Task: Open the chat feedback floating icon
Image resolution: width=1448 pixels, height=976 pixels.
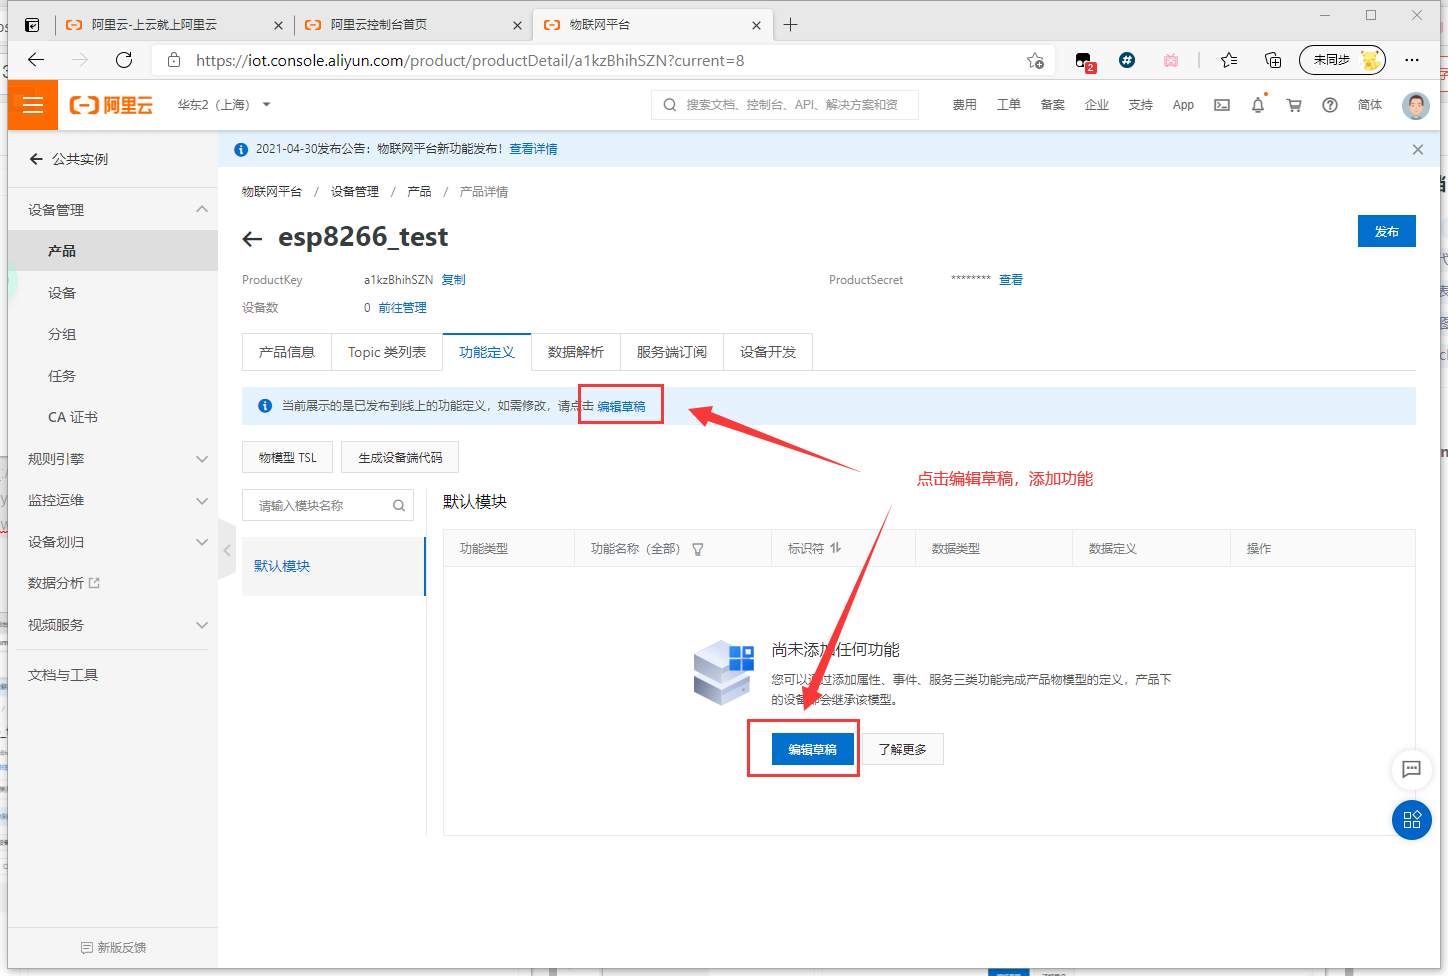Action: point(1412,769)
